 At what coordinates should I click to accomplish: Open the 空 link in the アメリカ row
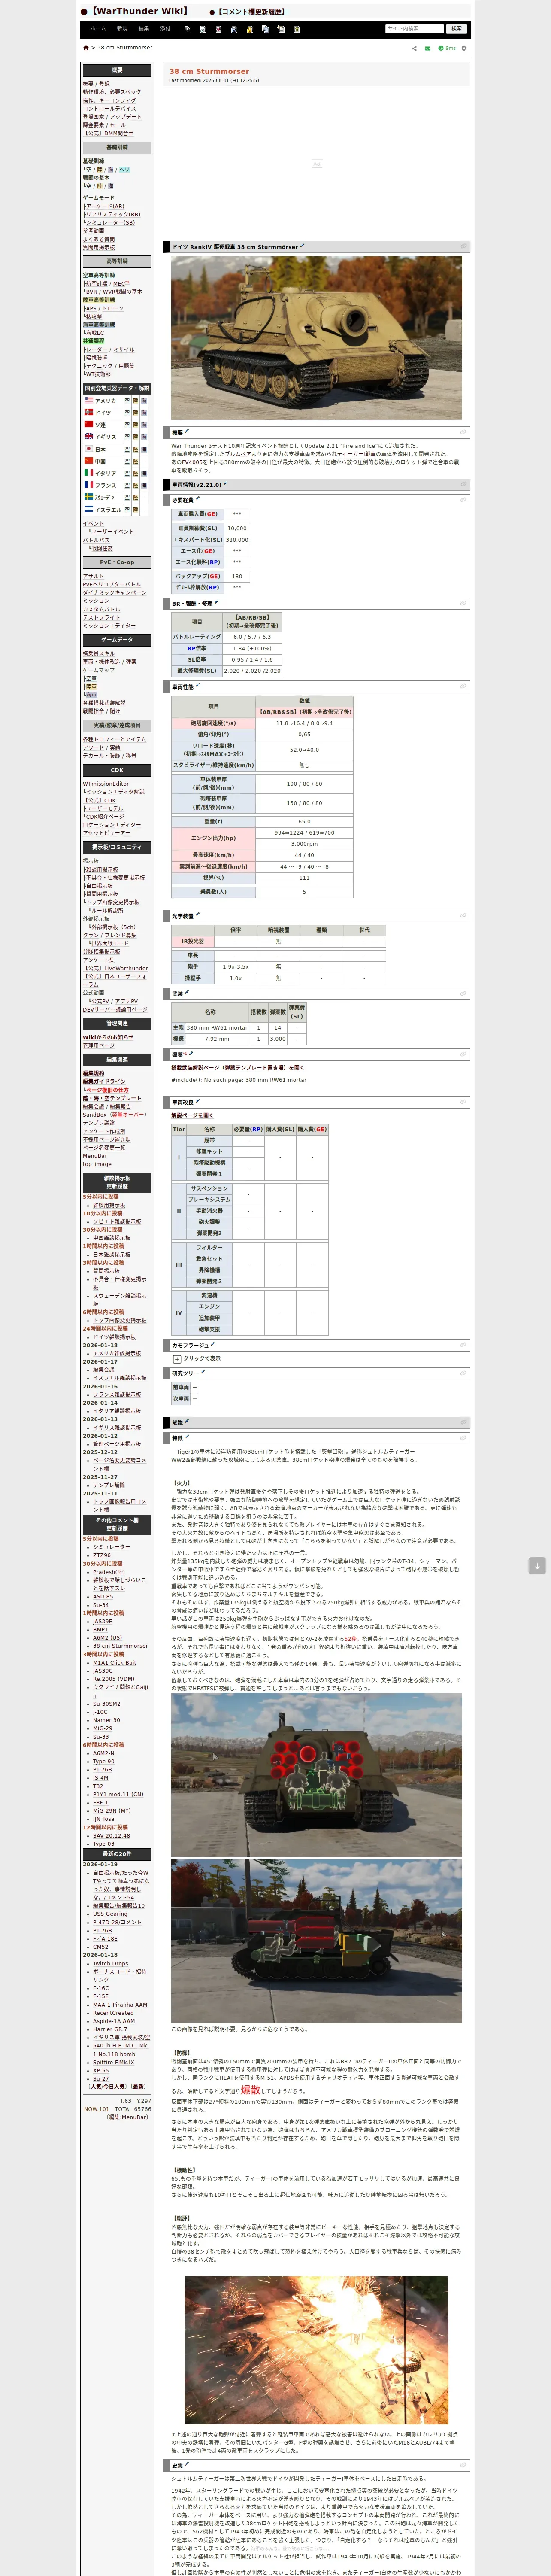126,401
